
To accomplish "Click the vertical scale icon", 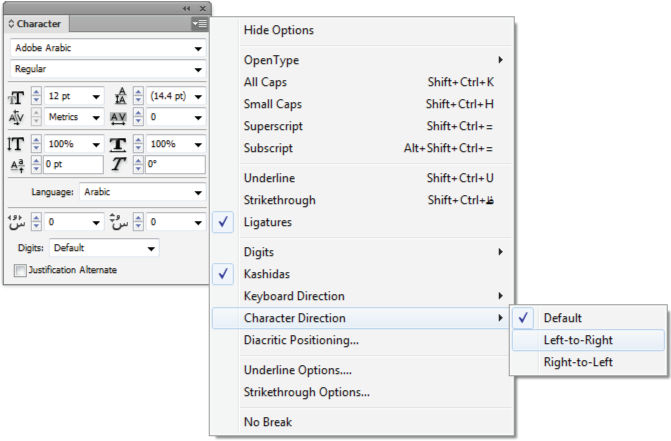I will (x=16, y=144).
